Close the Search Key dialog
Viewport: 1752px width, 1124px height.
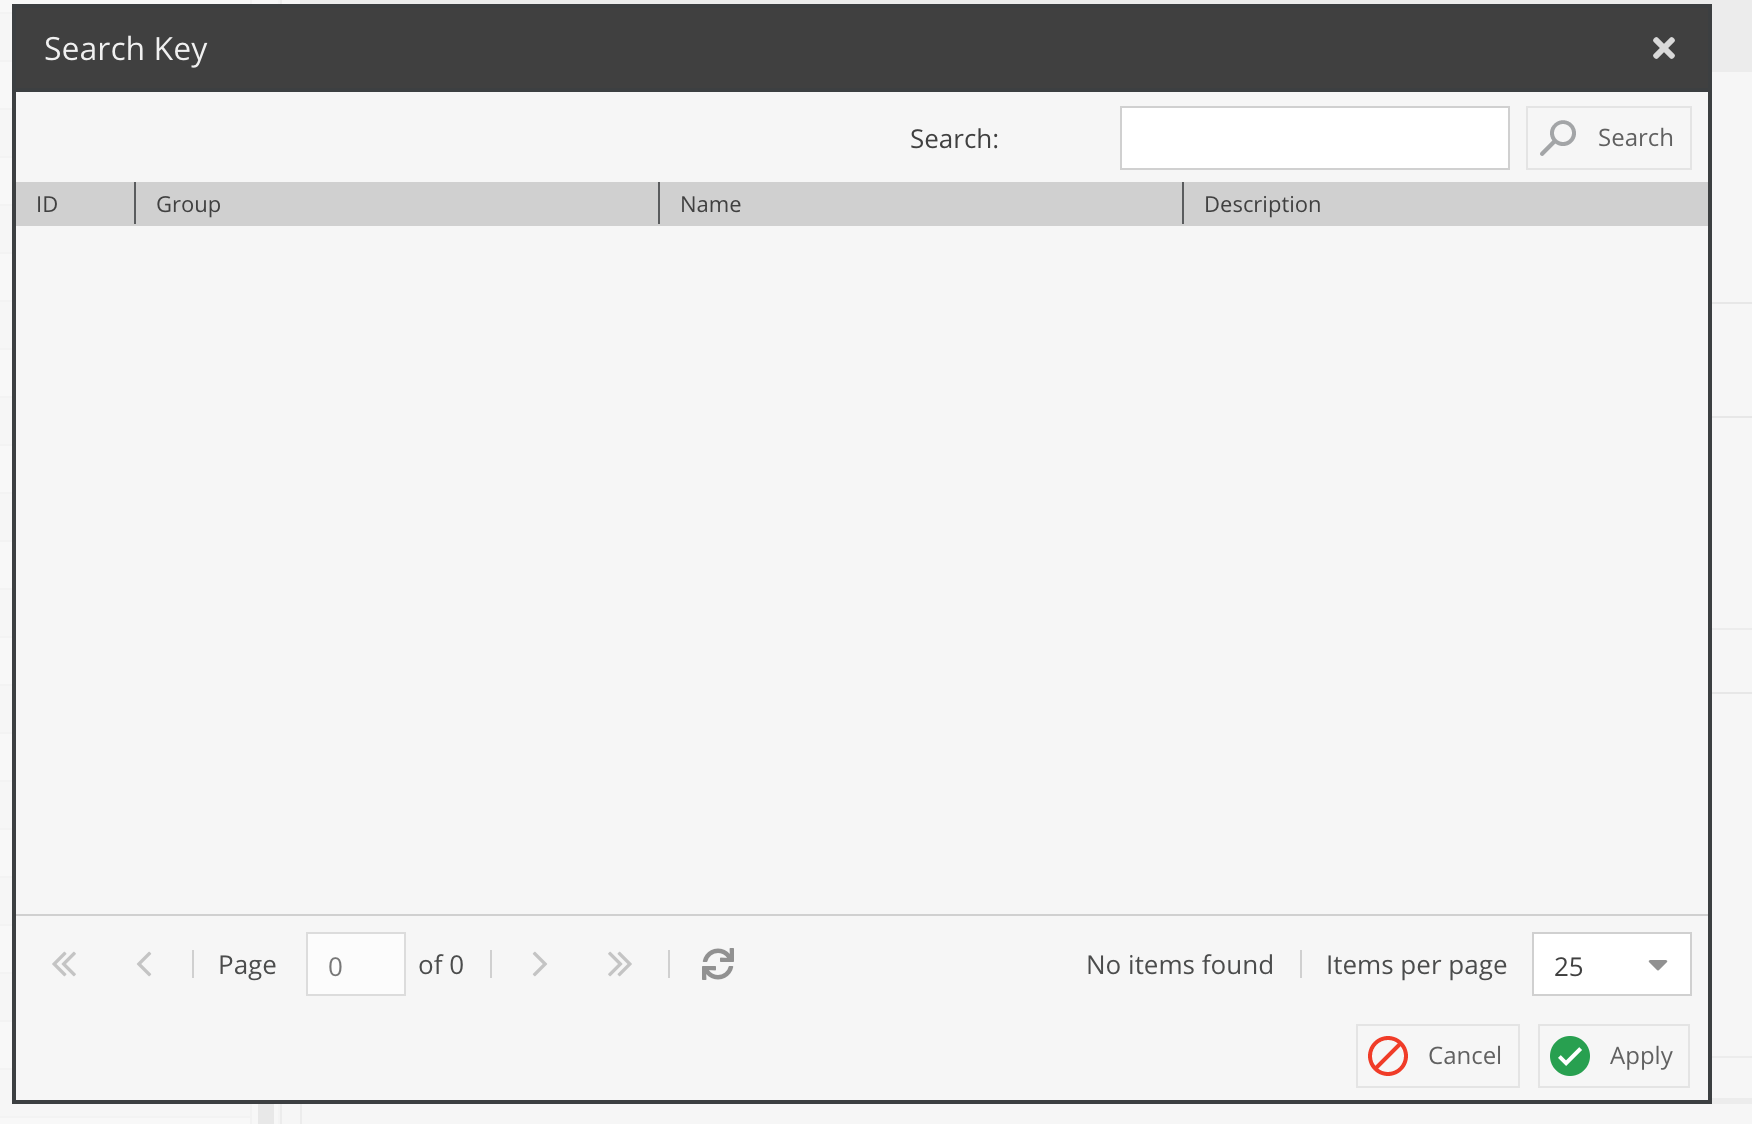pos(1663,48)
